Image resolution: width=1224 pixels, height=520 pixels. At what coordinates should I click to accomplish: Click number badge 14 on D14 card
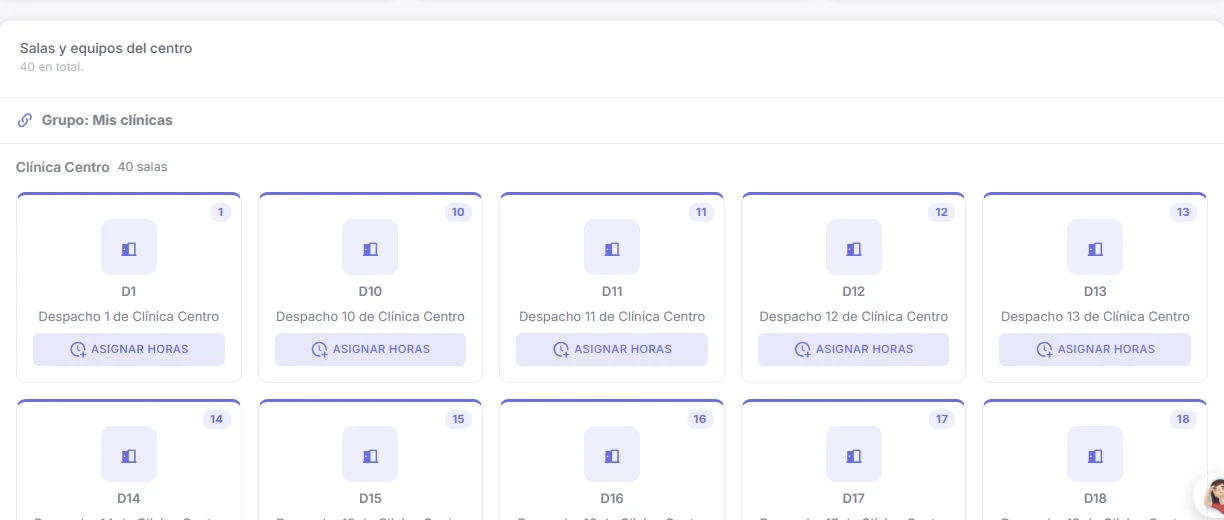(x=217, y=419)
